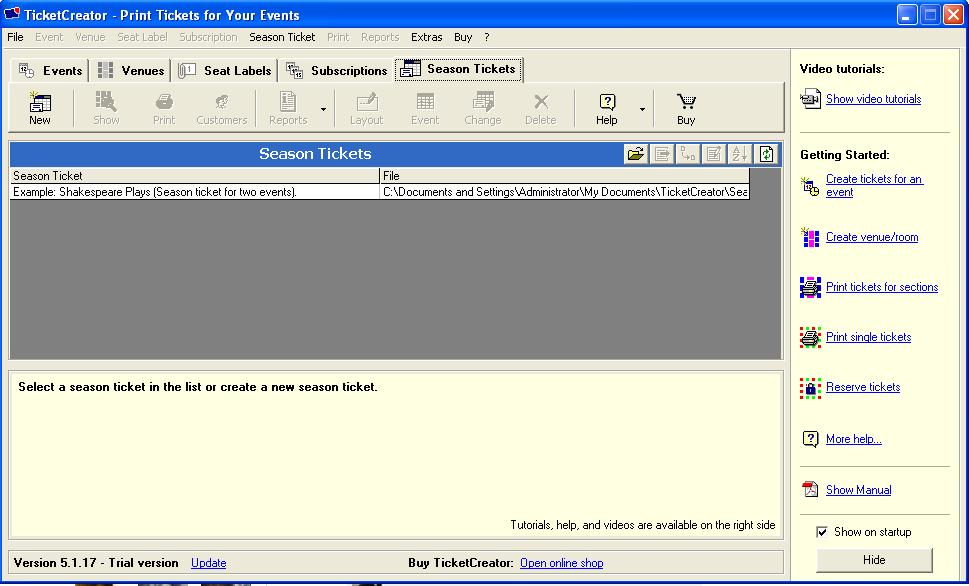
Task: Switch to the Venues tab
Action: 131,70
